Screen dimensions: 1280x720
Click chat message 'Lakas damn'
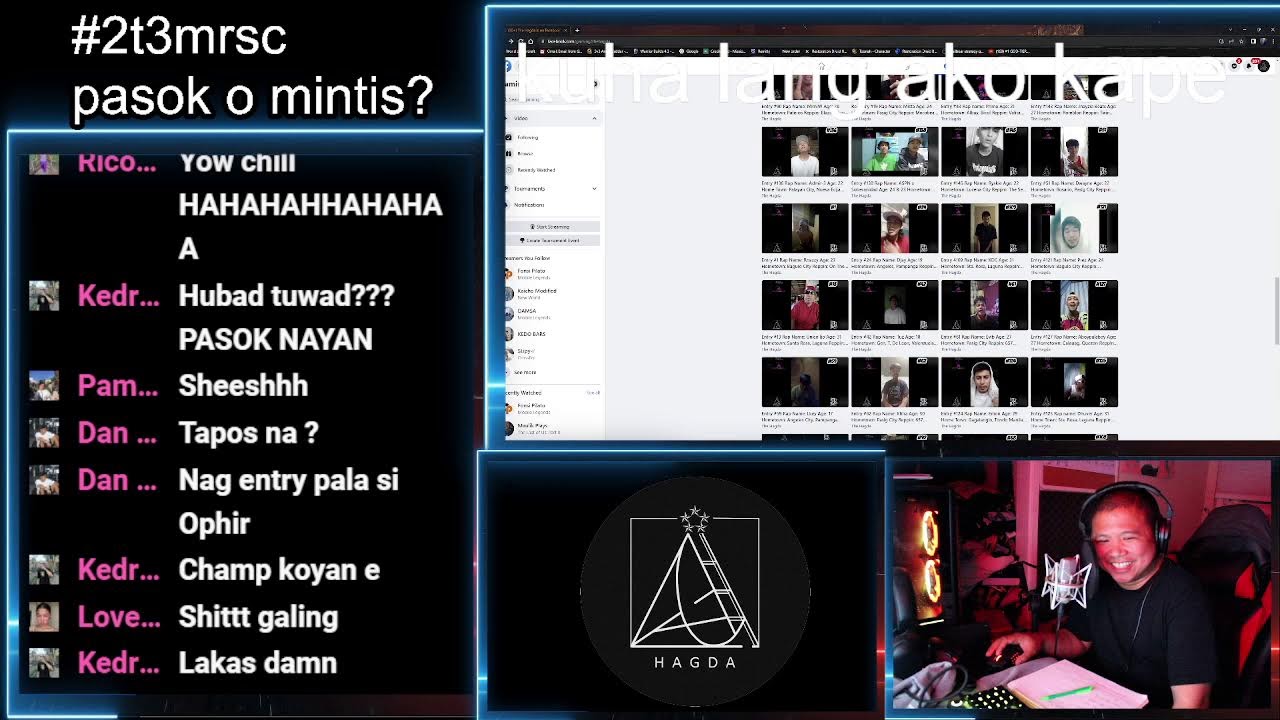(x=257, y=663)
